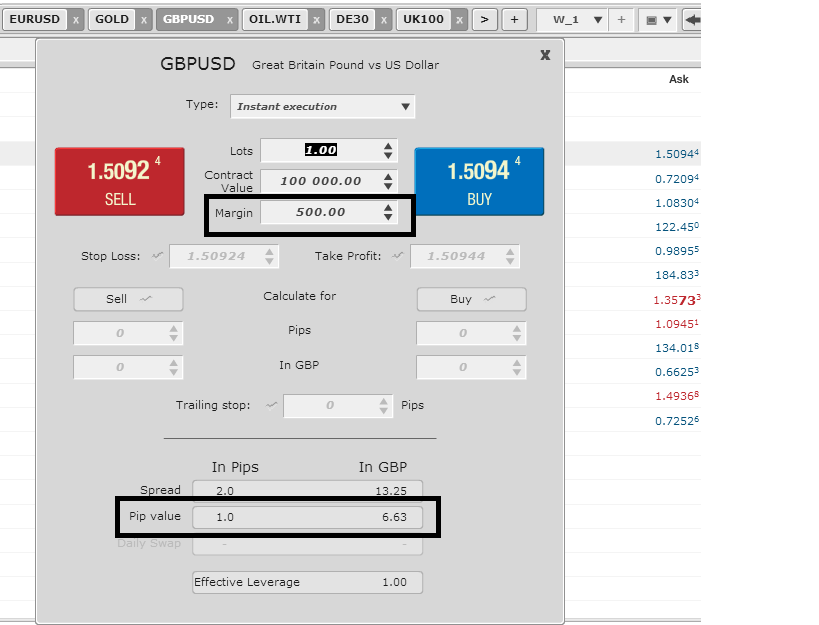The height and width of the screenshot is (625, 819).
Task: Select the 122.45 ask price row
Action: click(x=677, y=227)
